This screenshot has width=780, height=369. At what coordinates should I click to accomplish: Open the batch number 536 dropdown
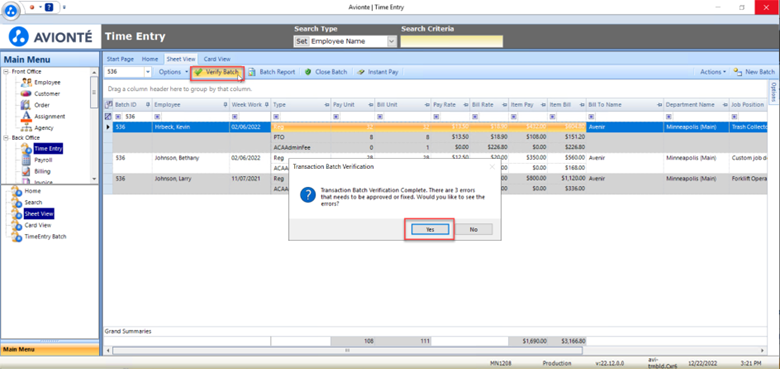pyautogui.click(x=148, y=72)
